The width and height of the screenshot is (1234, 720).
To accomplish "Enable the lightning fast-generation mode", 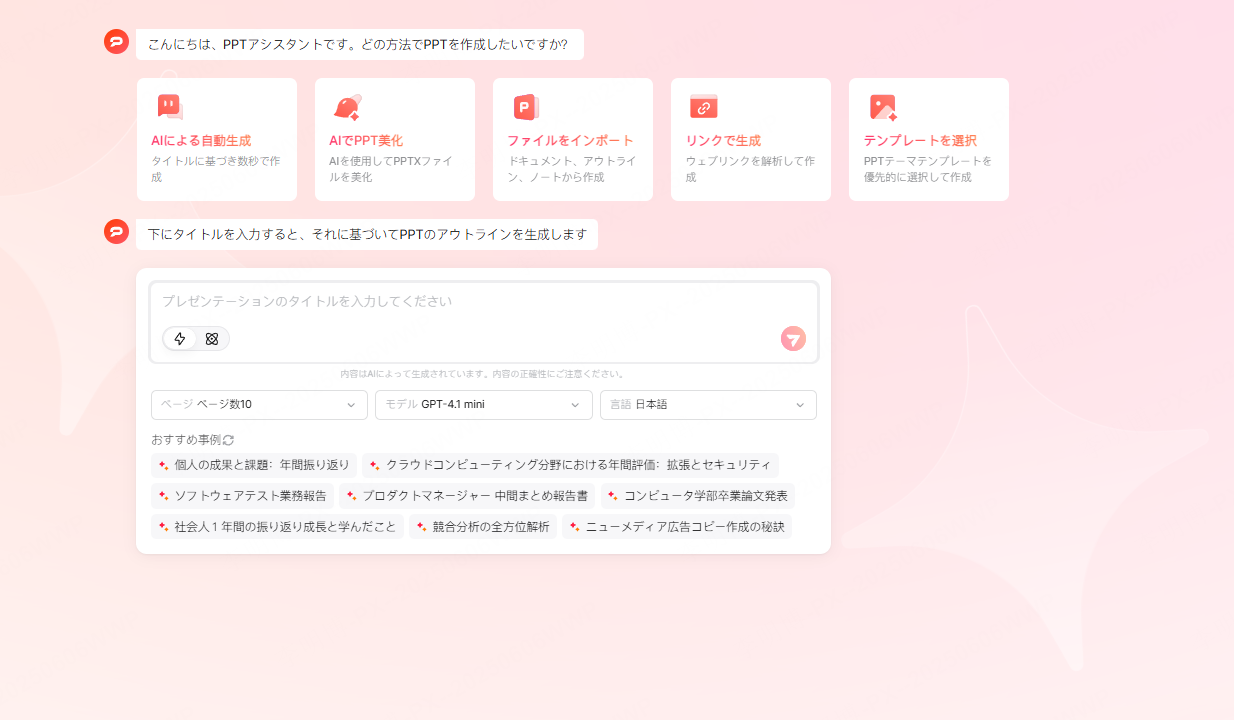I will click(179, 339).
